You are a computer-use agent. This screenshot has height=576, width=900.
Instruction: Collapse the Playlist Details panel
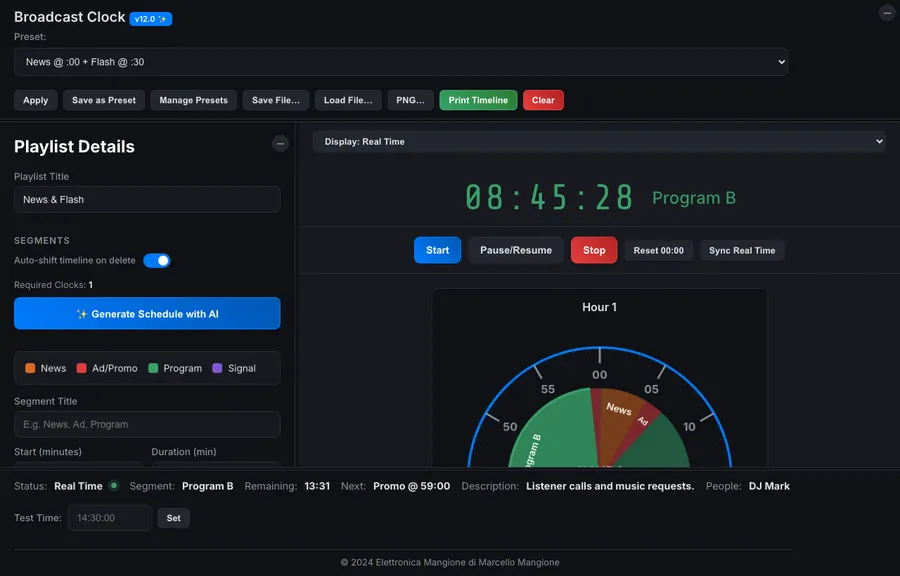point(280,143)
